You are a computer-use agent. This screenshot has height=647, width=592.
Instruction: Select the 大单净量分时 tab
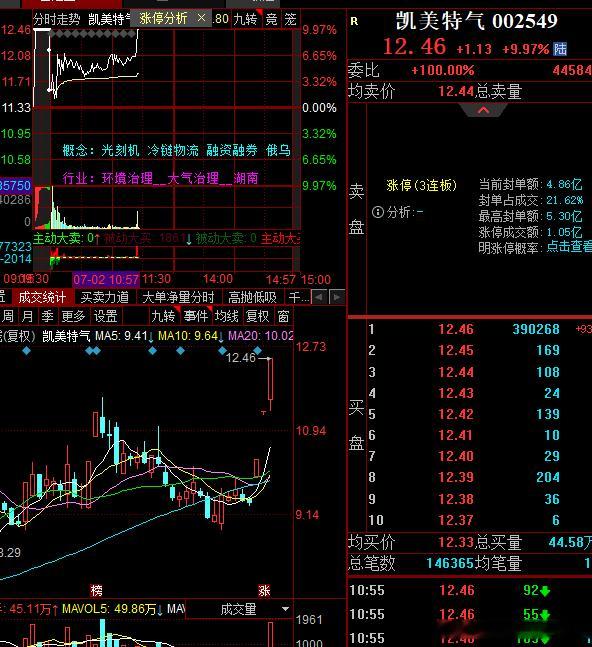[178, 297]
